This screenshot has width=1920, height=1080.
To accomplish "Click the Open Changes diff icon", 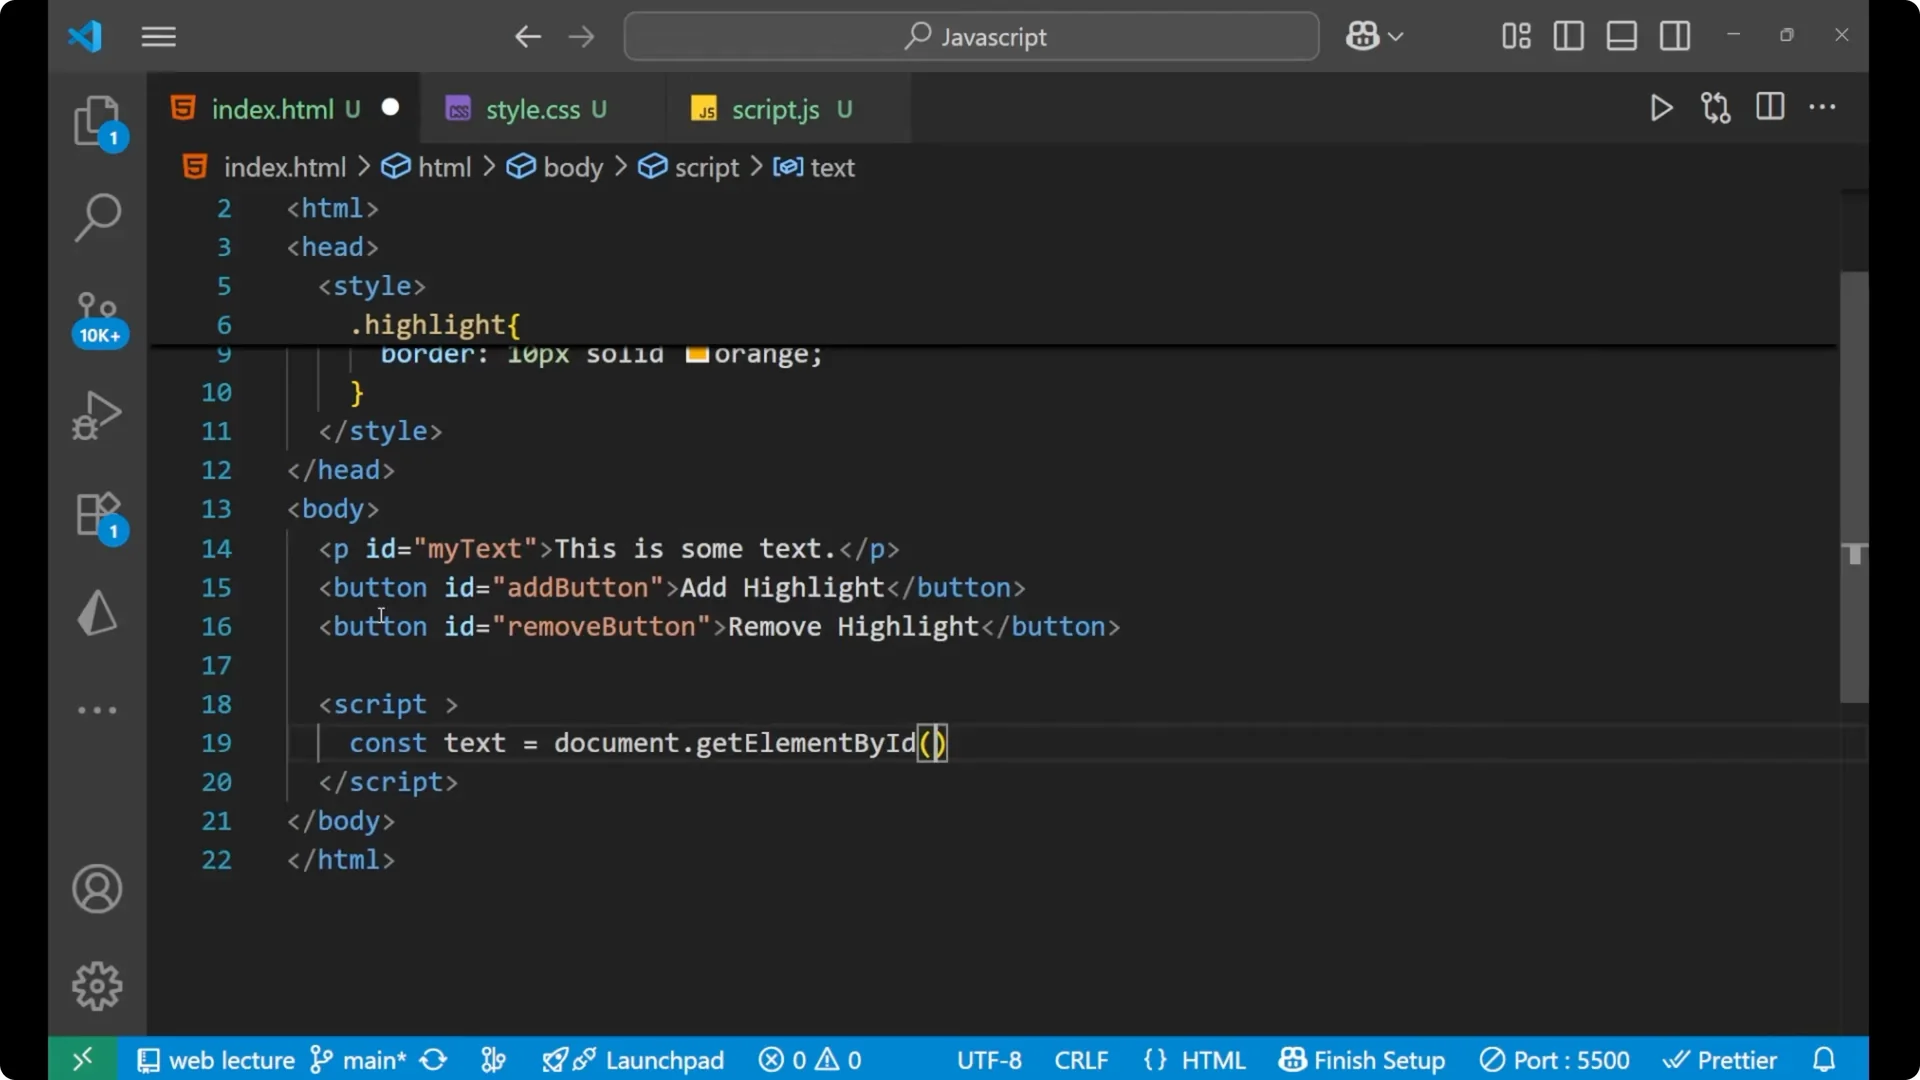I will (1715, 108).
